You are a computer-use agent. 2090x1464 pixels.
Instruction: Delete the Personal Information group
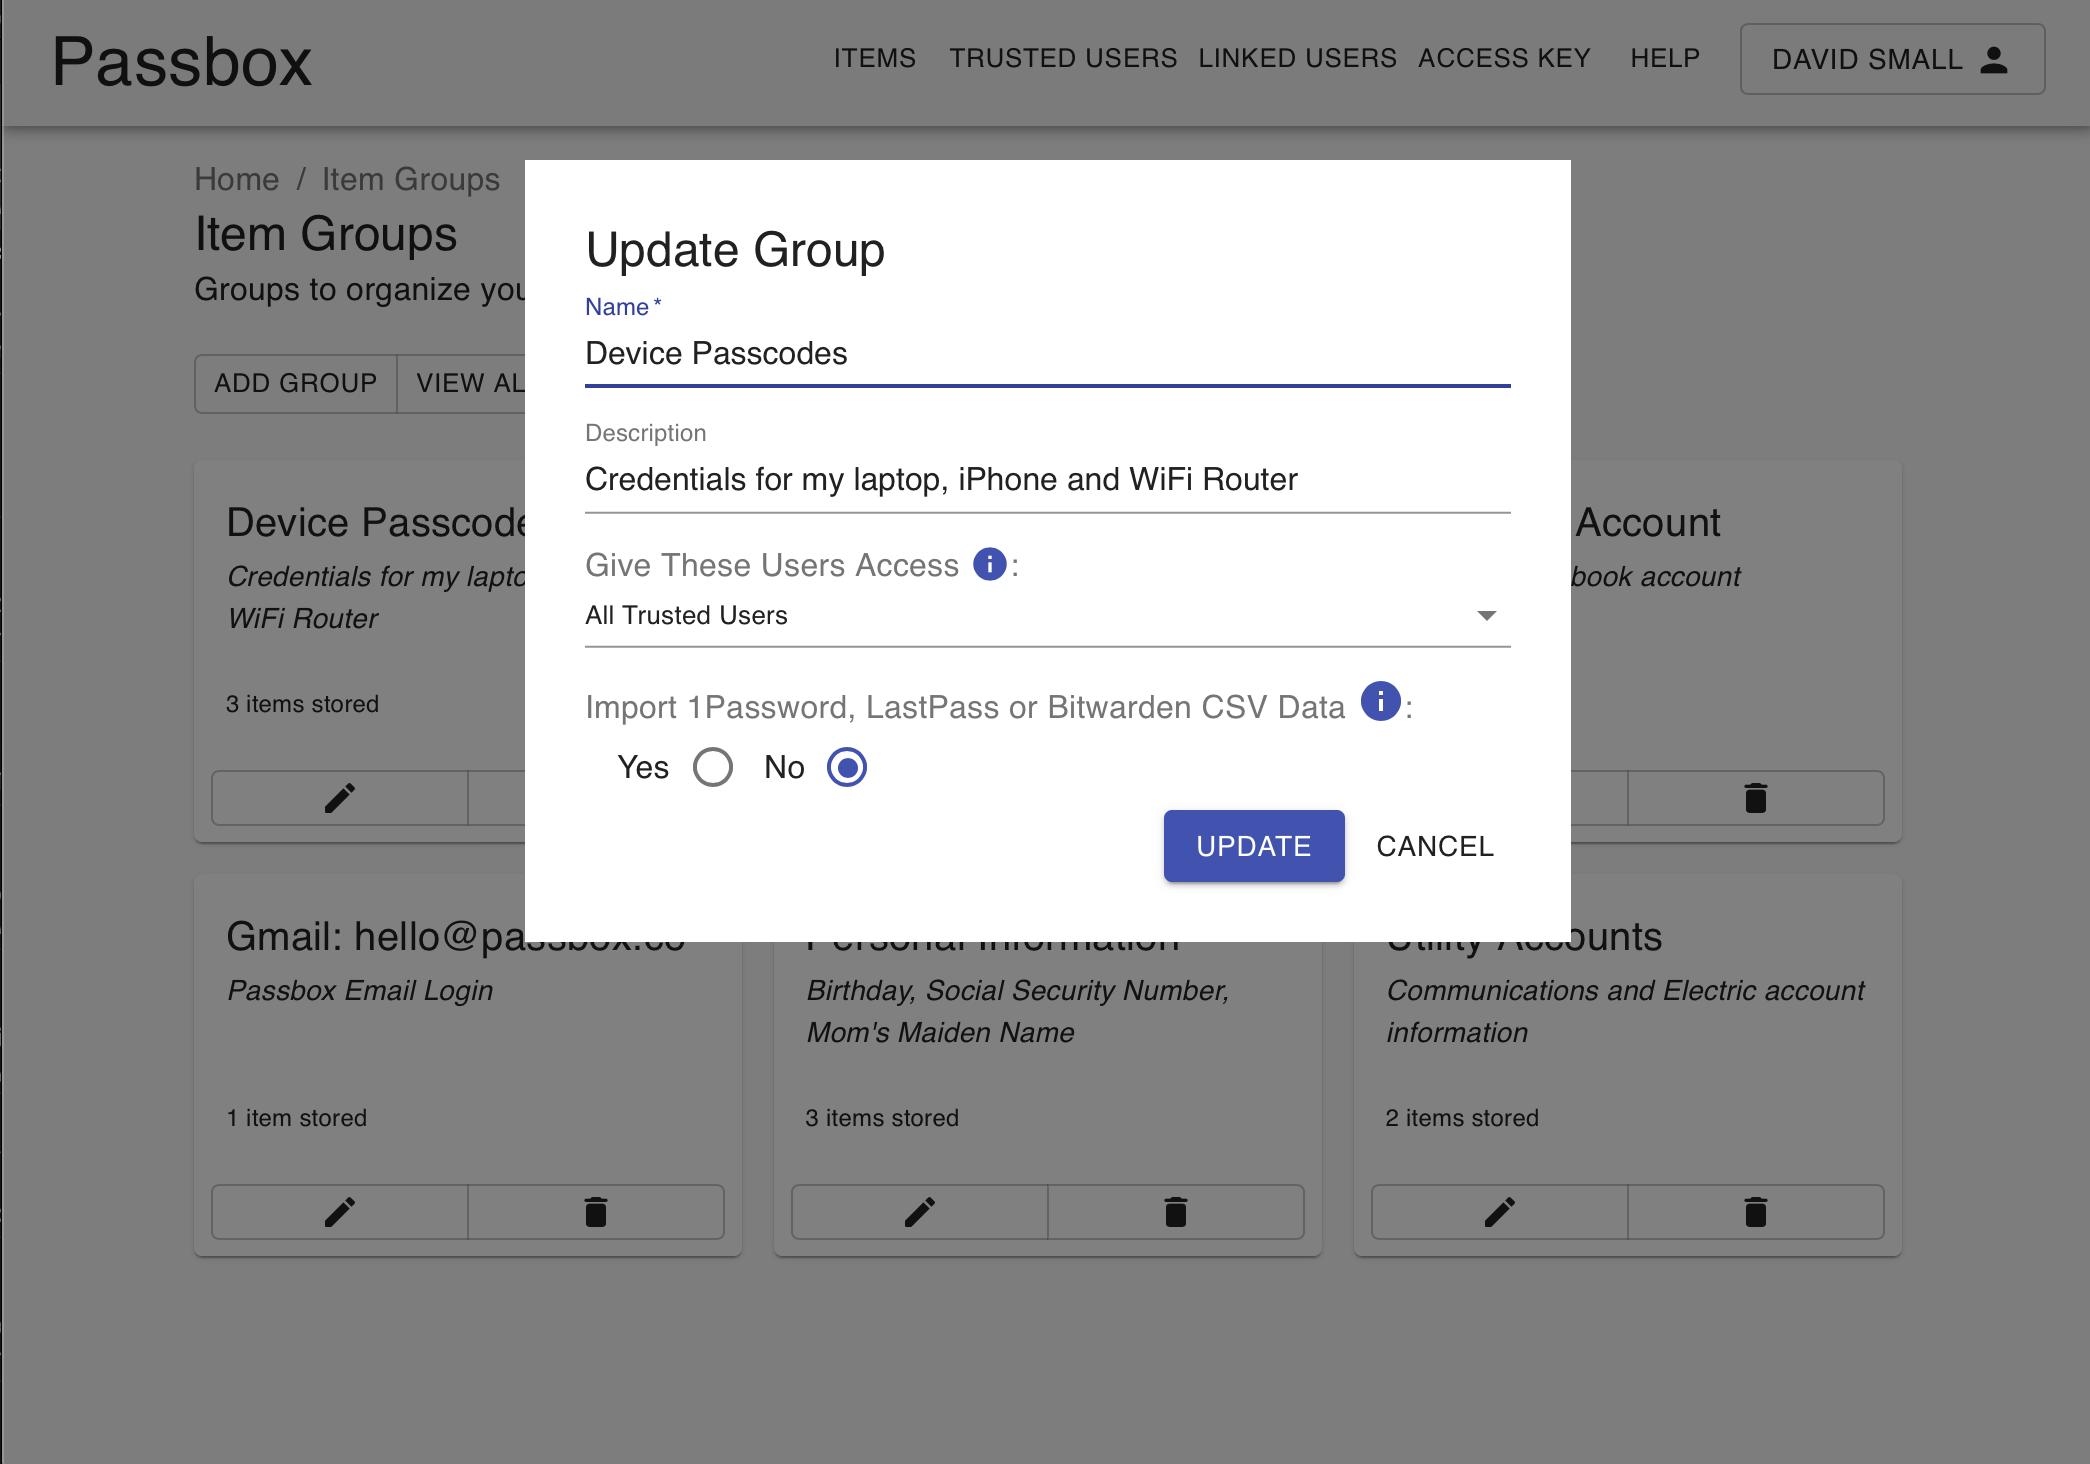[1176, 1212]
